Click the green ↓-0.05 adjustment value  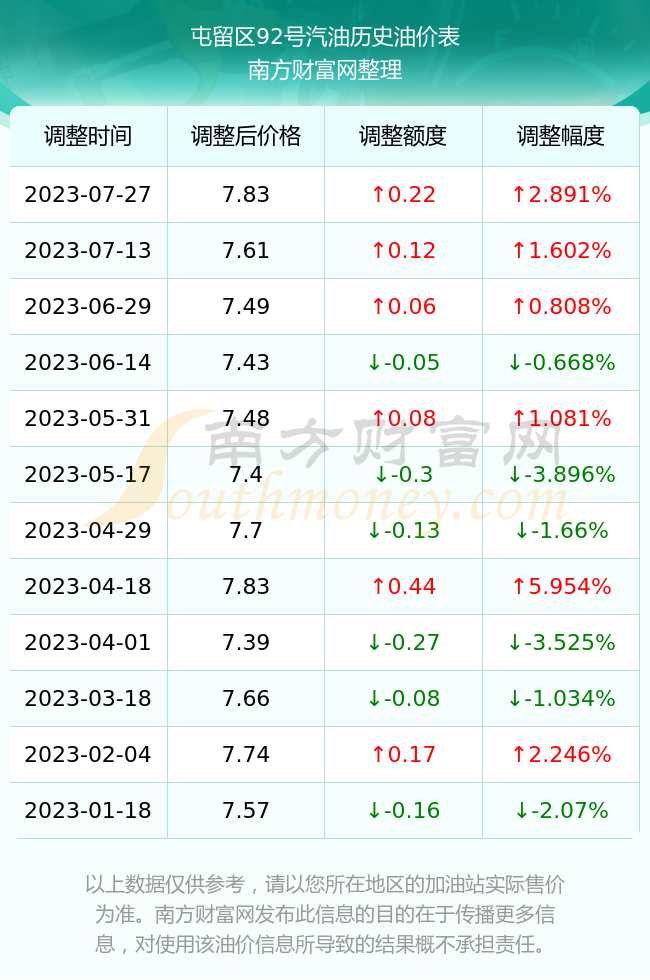point(403,362)
